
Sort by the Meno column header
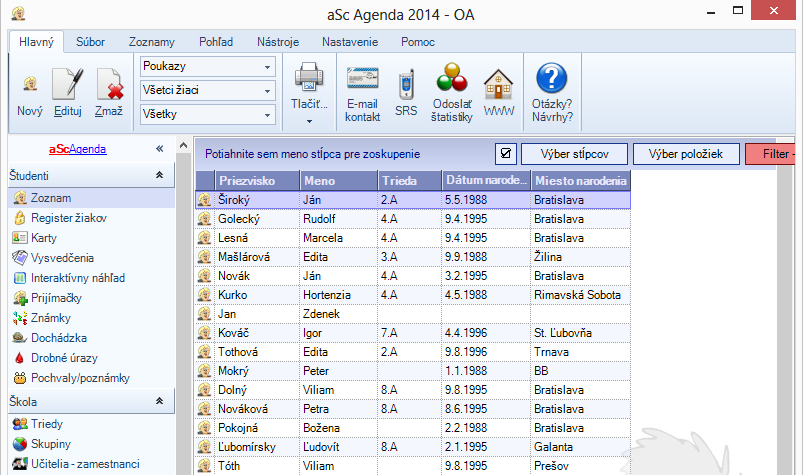[339, 181]
